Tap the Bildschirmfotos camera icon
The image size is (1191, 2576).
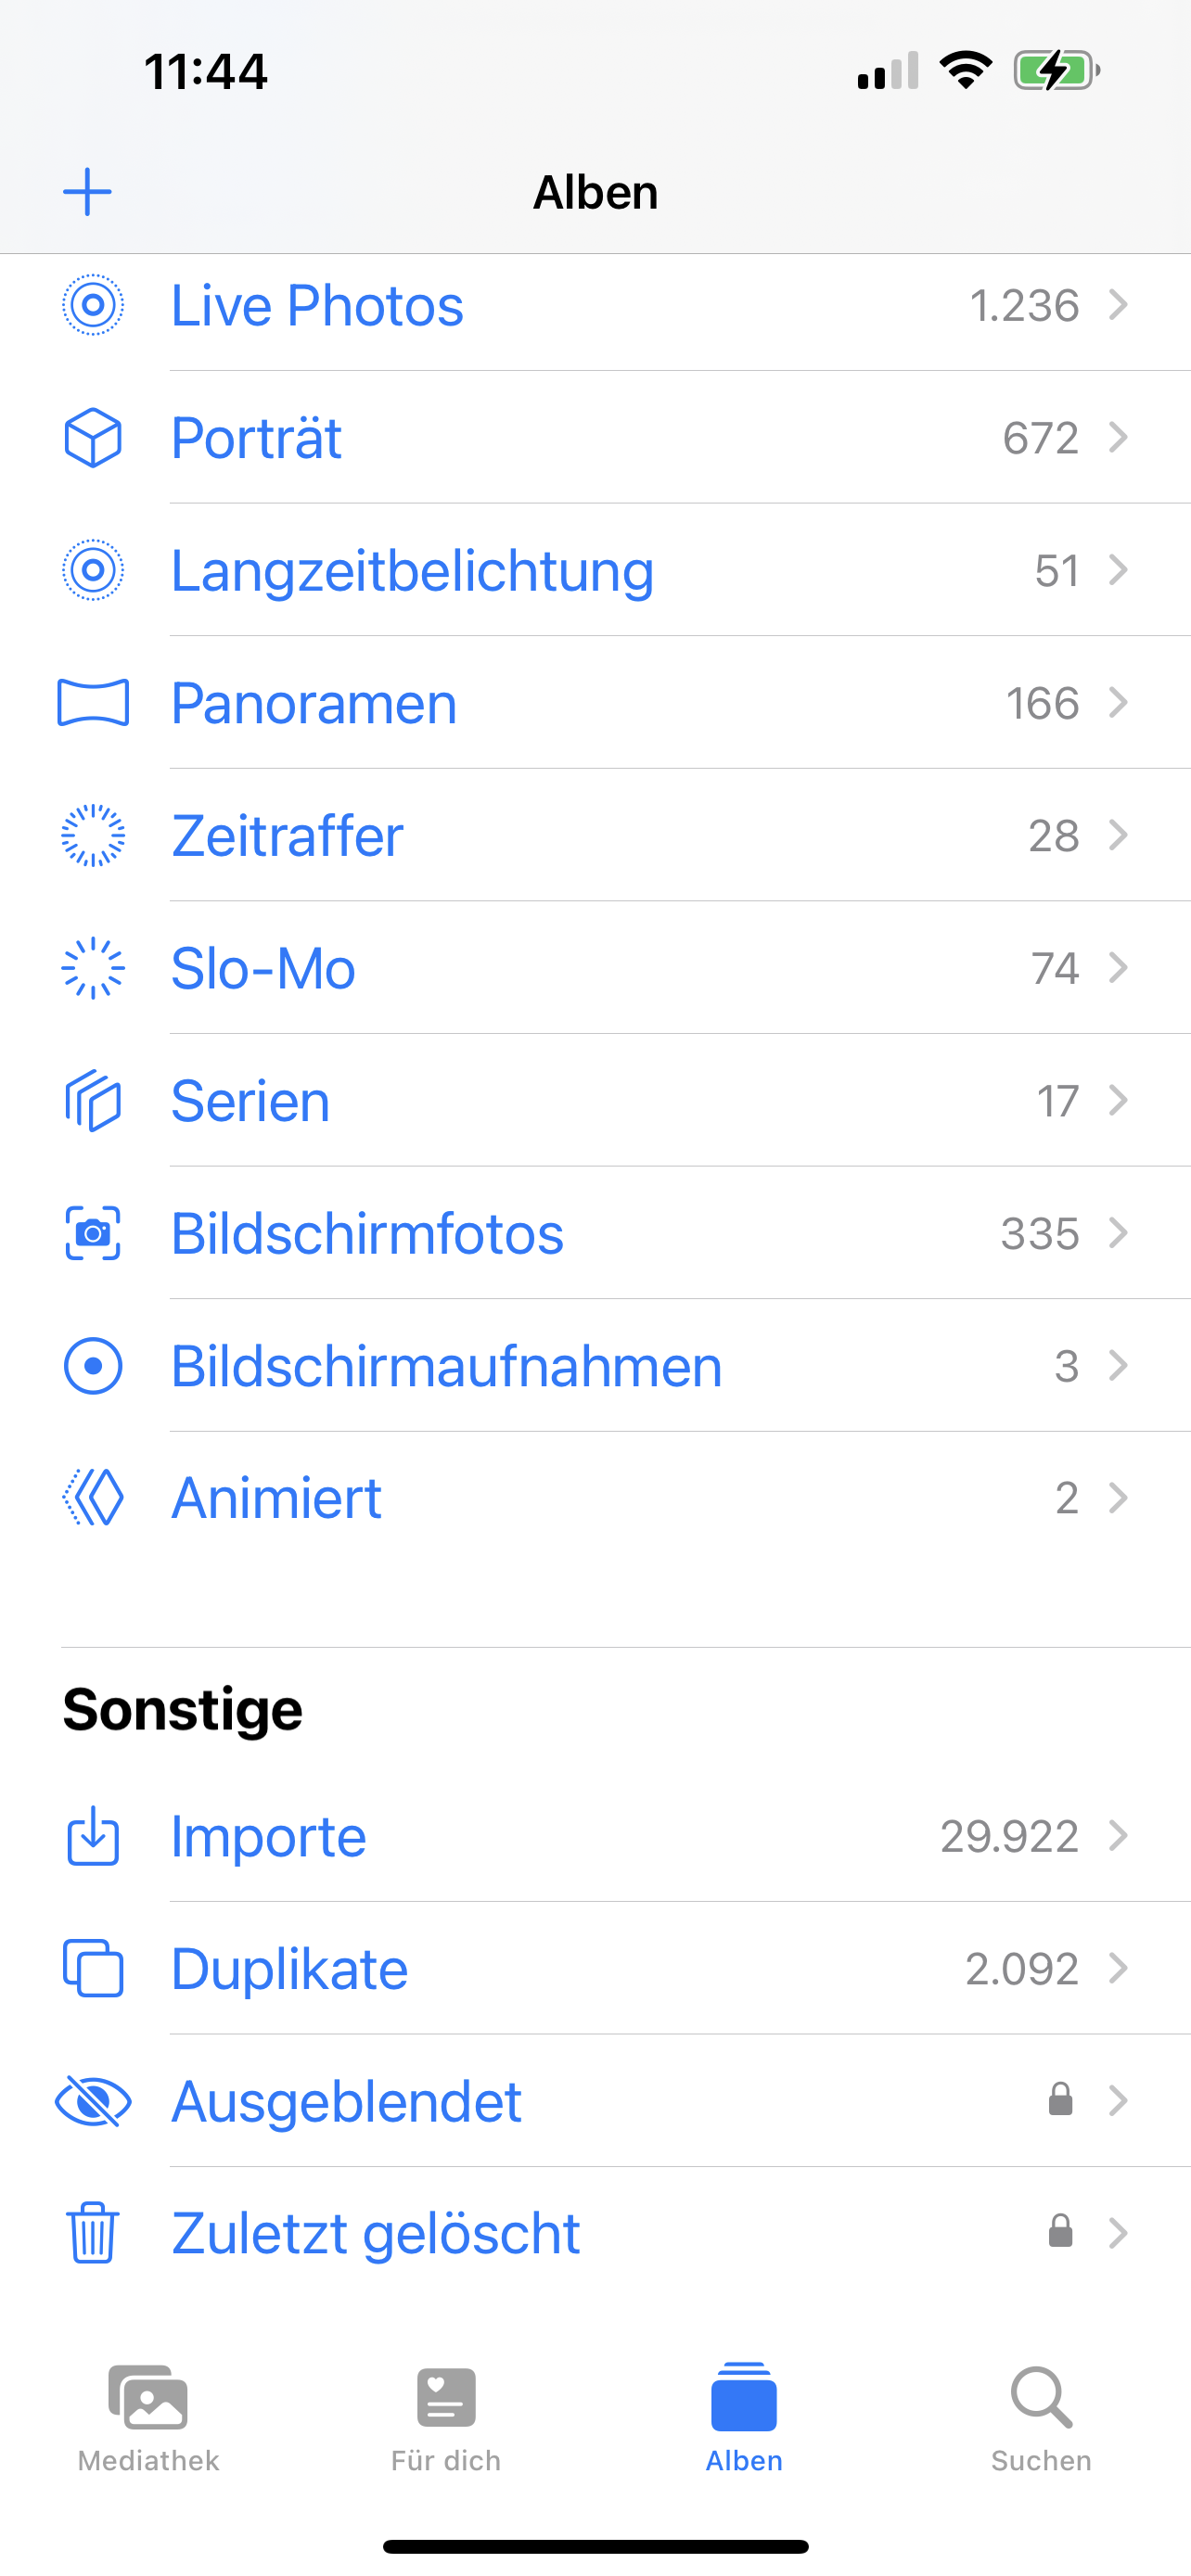click(x=93, y=1233)
